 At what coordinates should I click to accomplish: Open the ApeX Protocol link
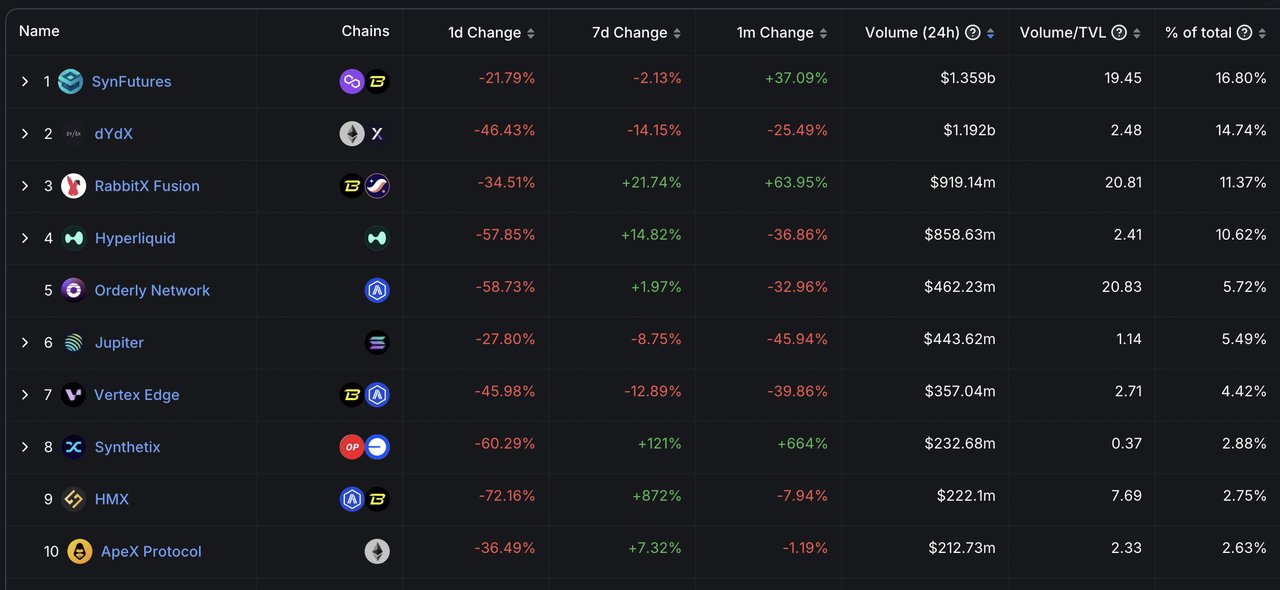tap(151, 551)
